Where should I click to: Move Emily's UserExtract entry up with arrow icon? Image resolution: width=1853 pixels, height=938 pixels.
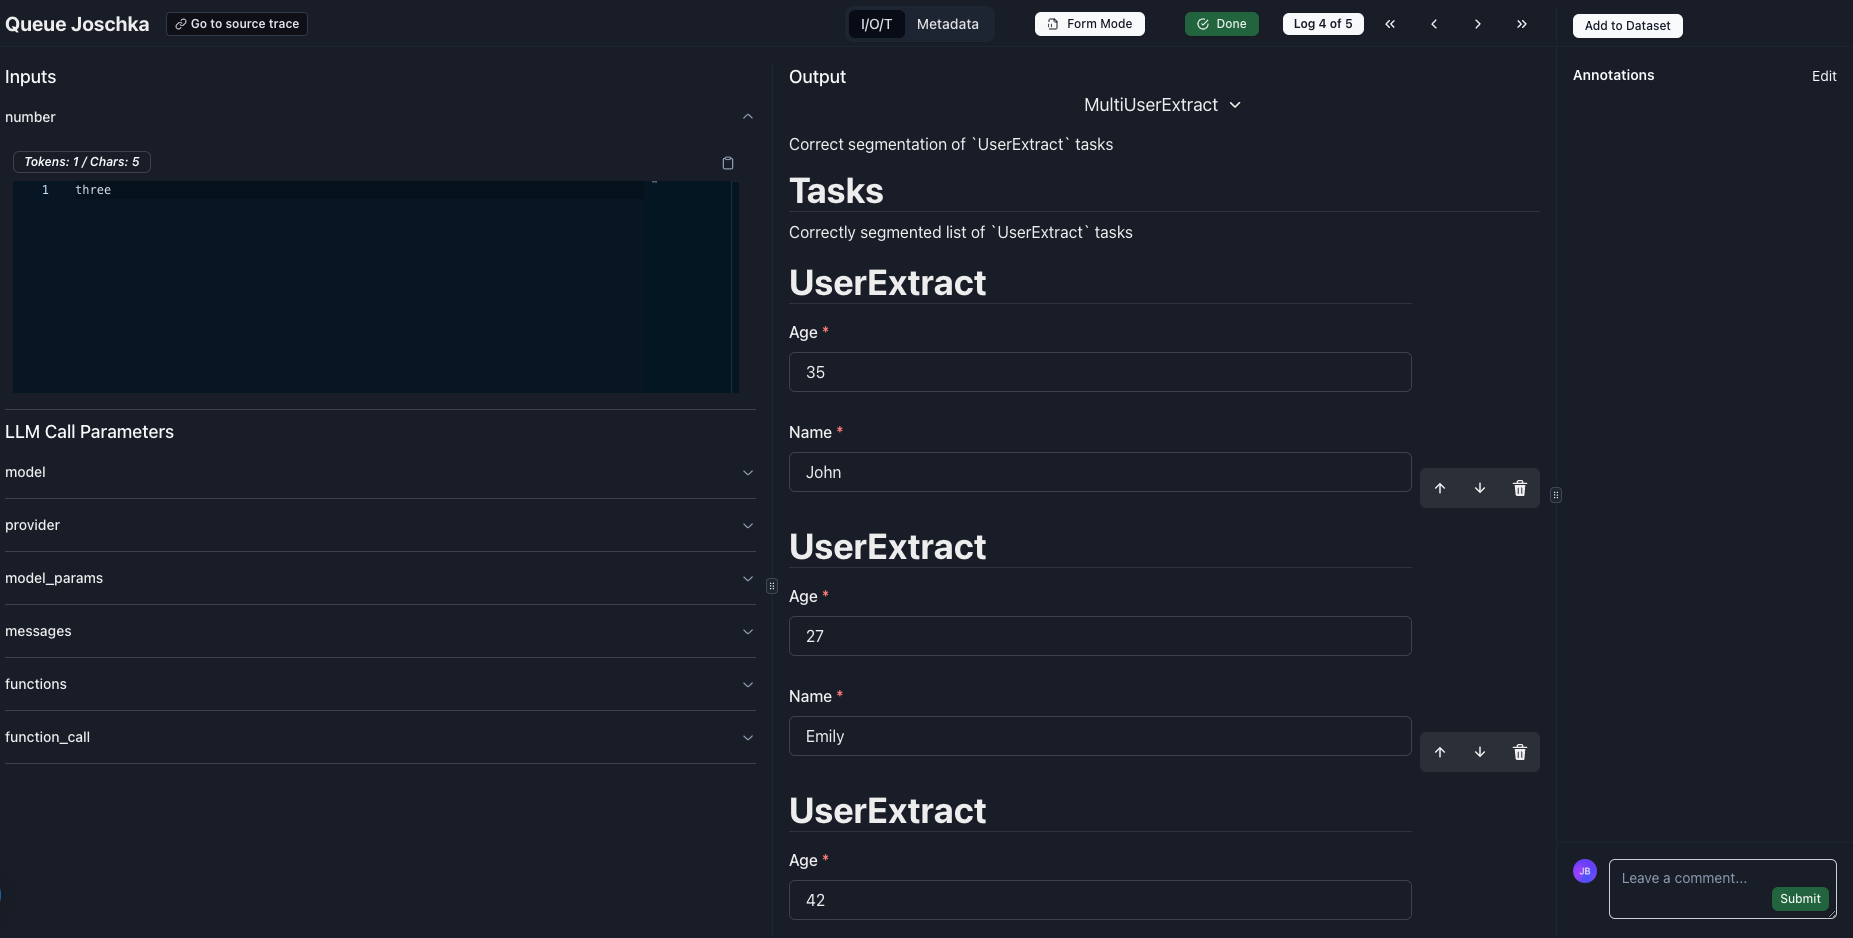pyautogui.click(x=1440, y=752)
